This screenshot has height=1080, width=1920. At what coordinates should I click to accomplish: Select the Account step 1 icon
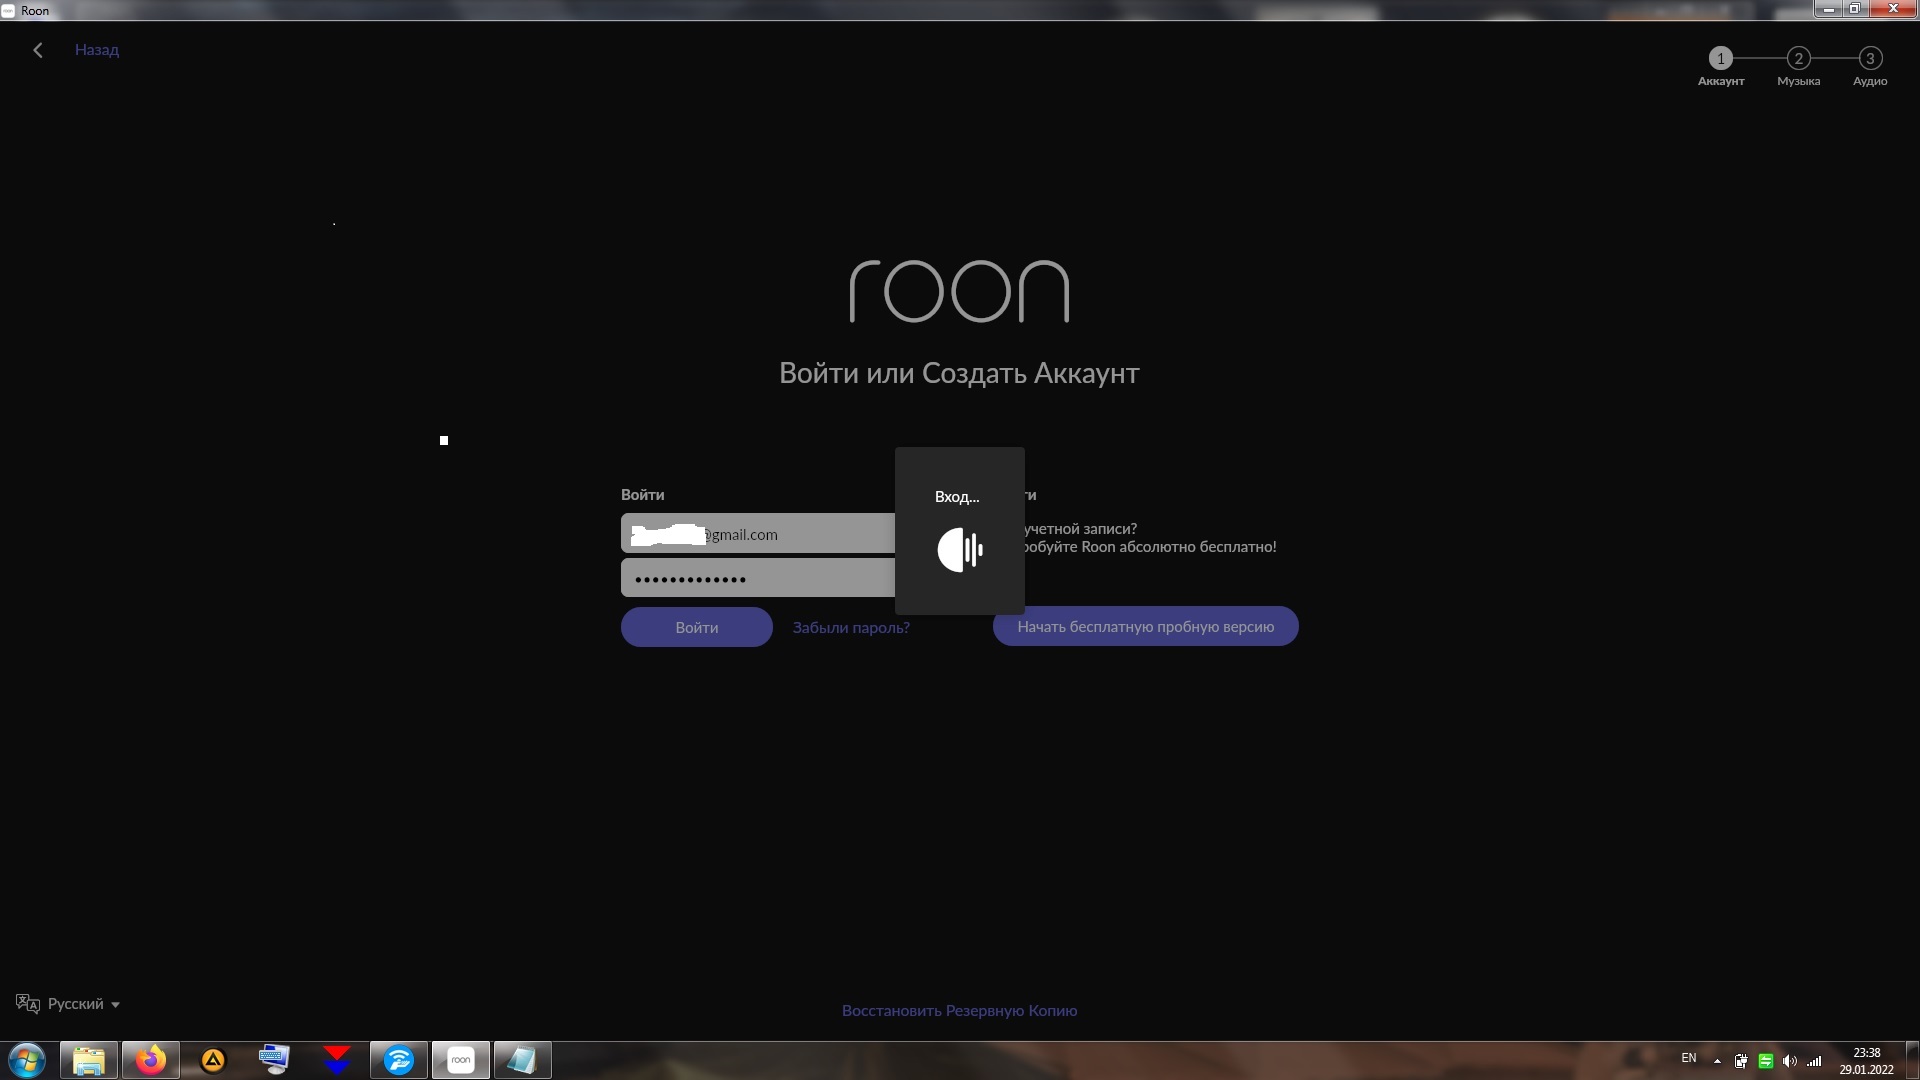click(x=1721, y=58)
